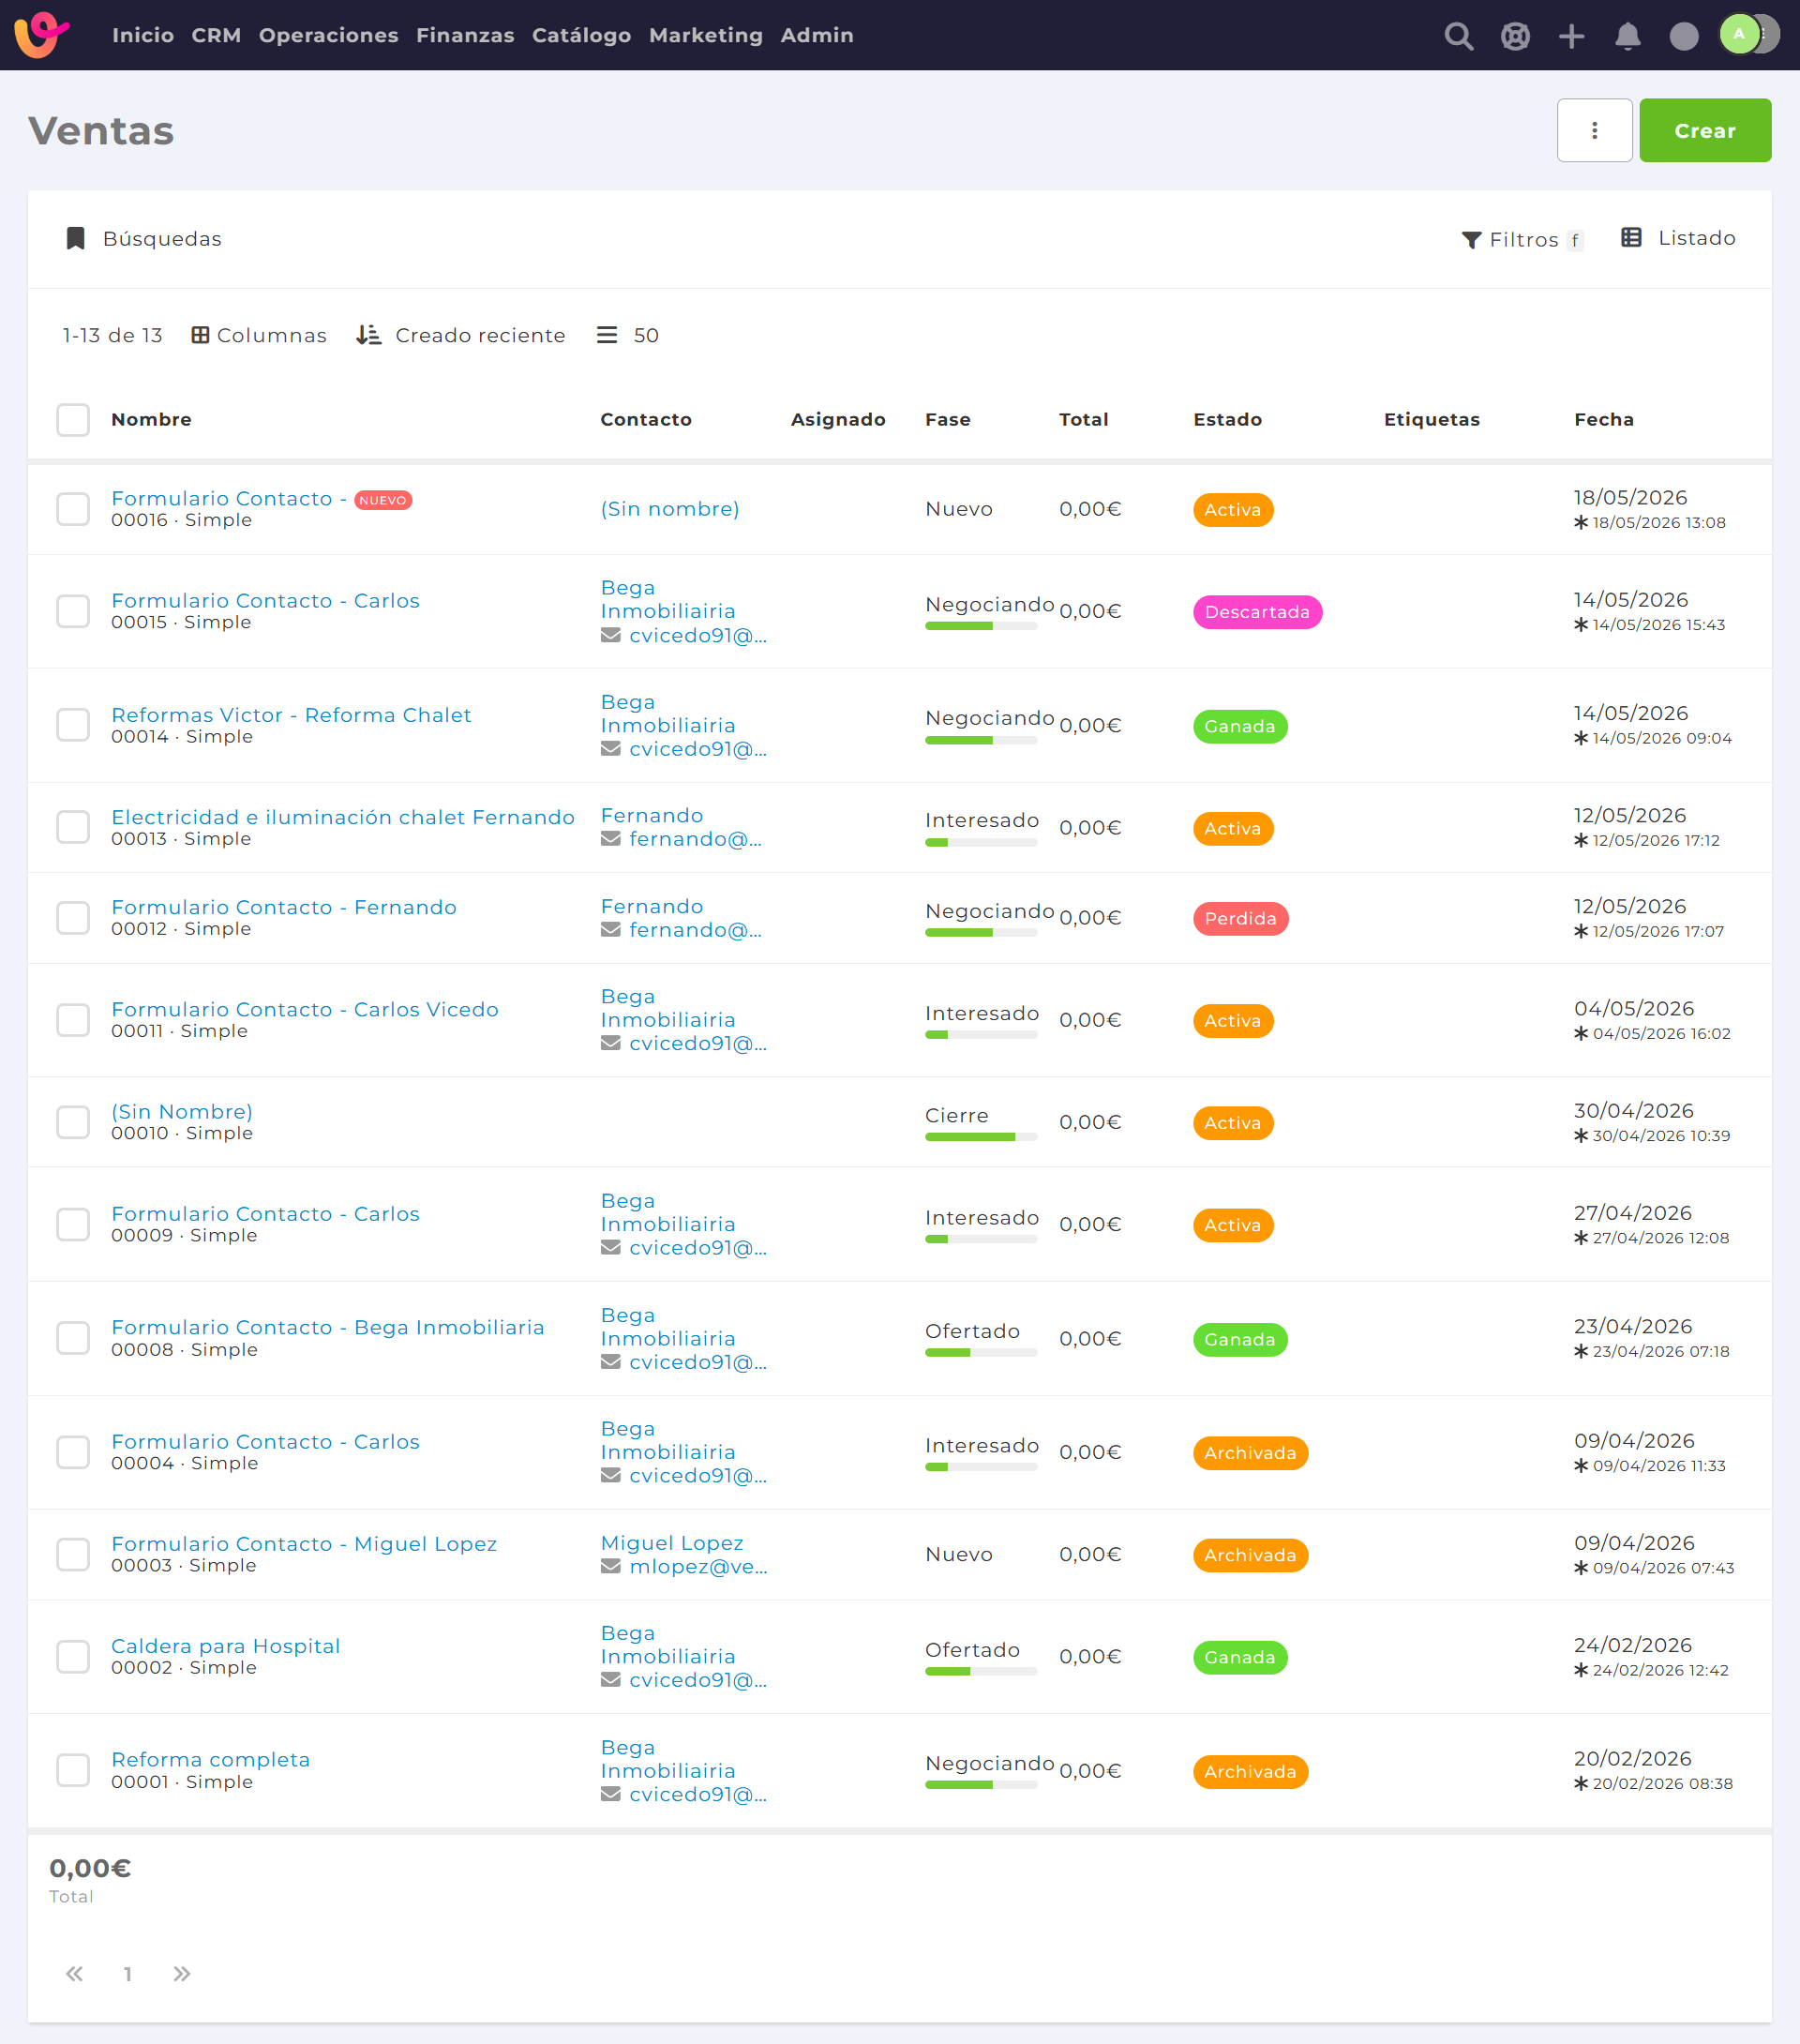The height and width of the screenshot is (2044, 1800).
Task: Open the Listado view selector
Action: point(1678,238)
